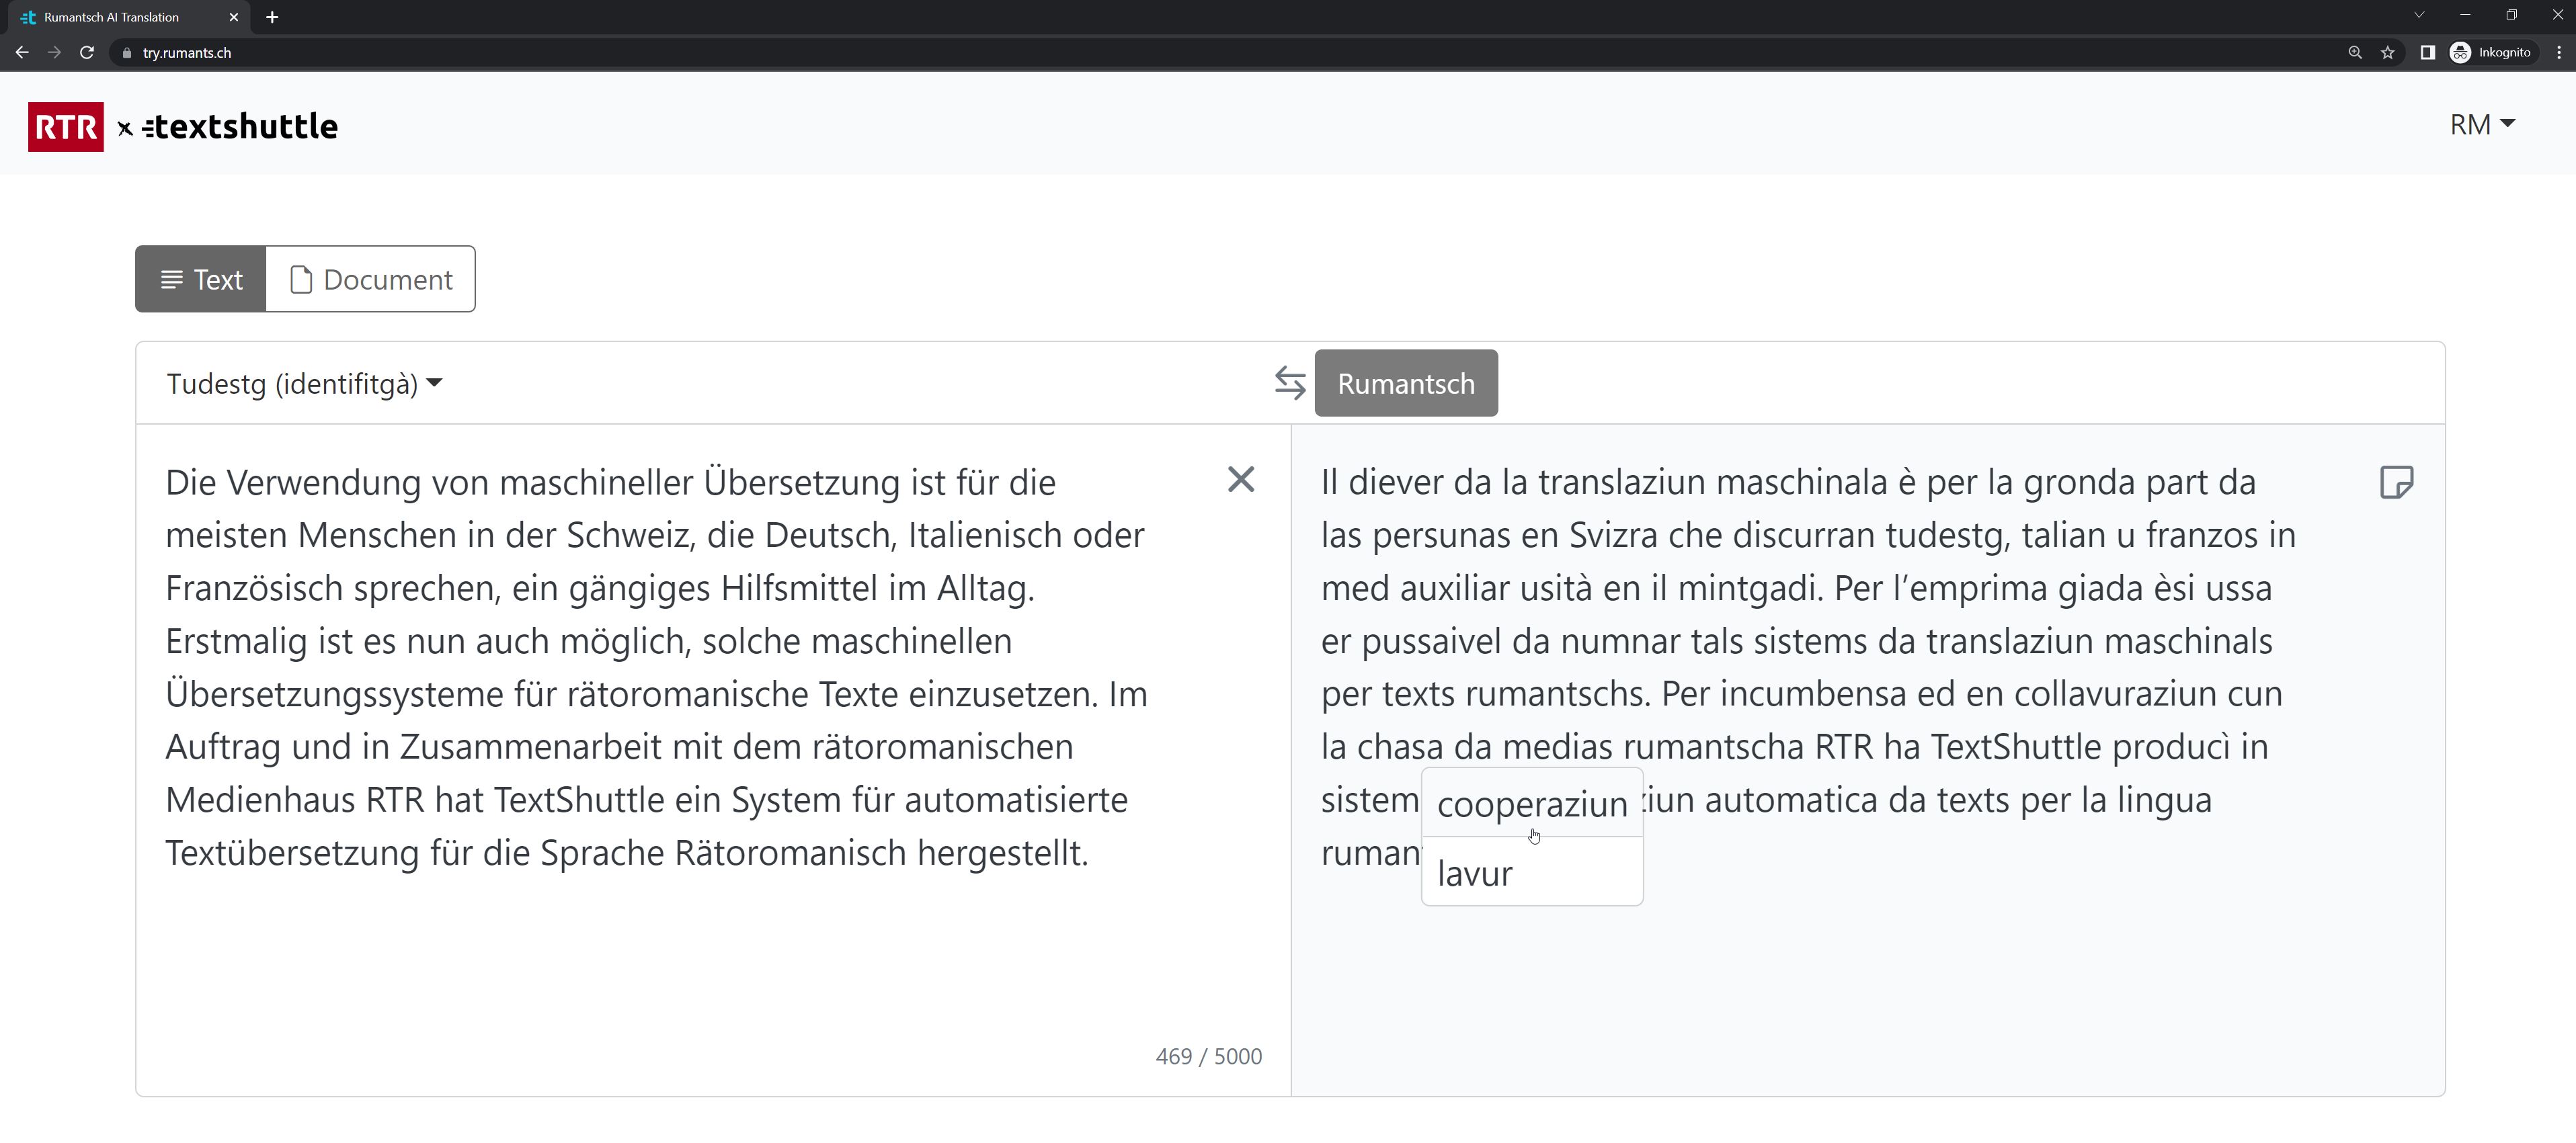
Task: Open the RM interface language dropdown
Action: pos(2482,125)
